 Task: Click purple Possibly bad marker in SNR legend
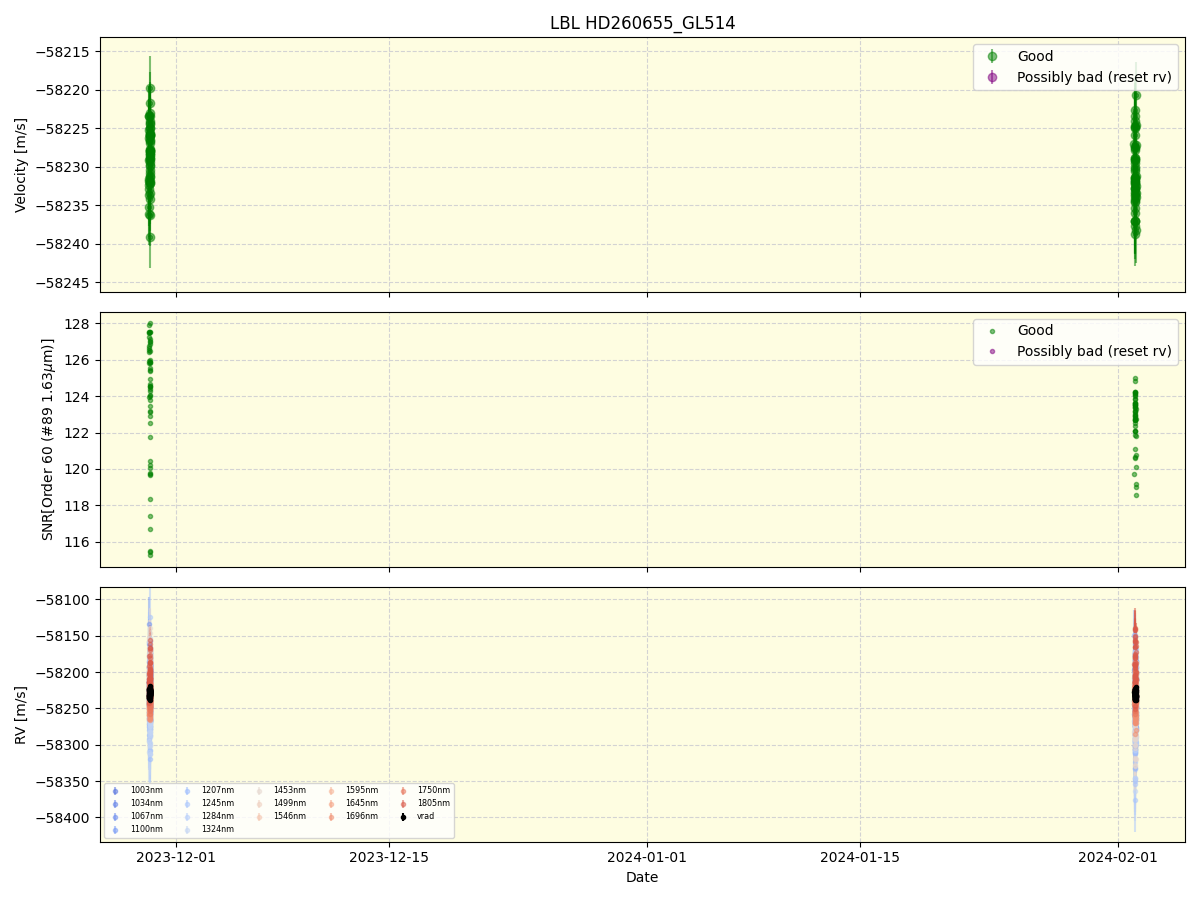[x=992, y=352]
